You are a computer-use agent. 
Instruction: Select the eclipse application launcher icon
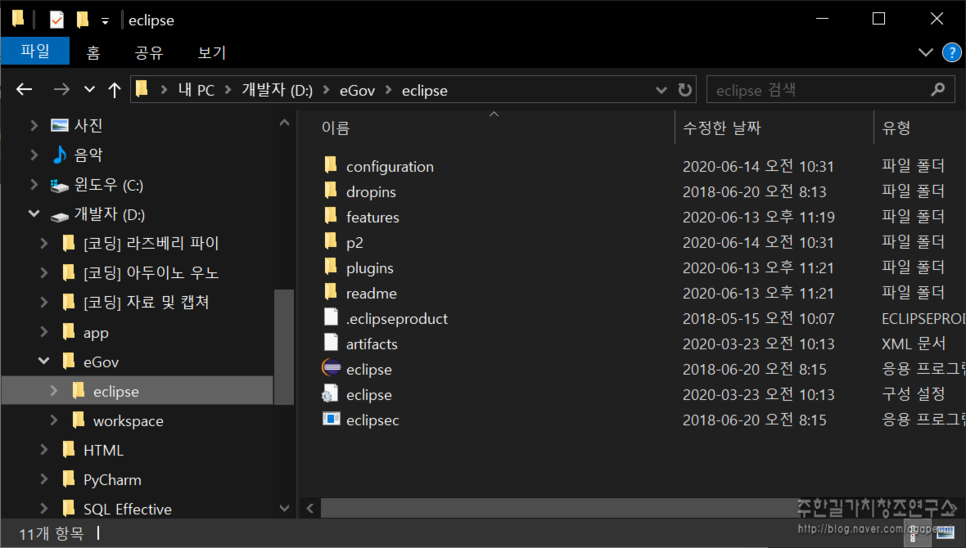pos(331,368)
